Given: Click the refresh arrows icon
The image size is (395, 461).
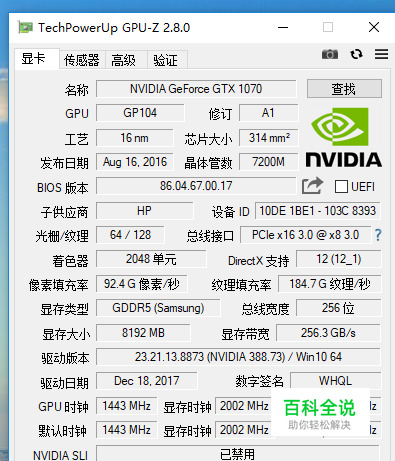Looking at the screenshot, I should (356, 54).
